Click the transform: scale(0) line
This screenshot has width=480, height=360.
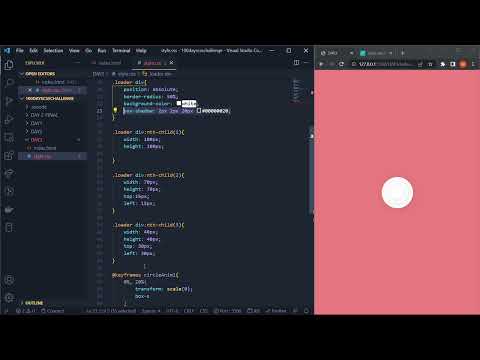pyautogui.click(x=163, y=289)
